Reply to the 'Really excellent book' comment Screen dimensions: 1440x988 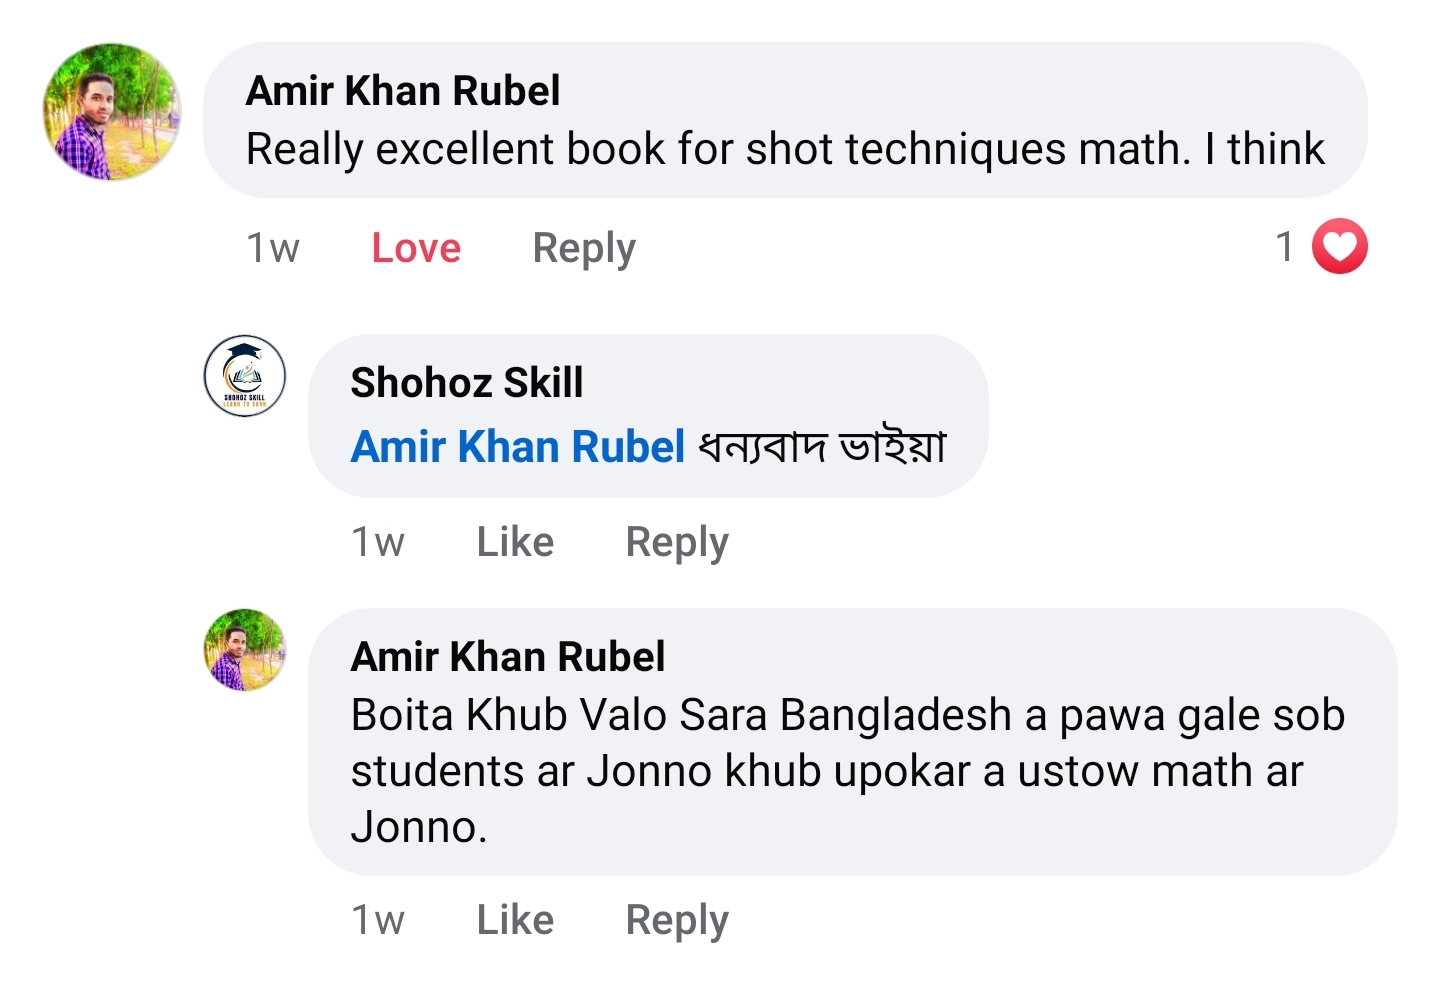[584, 248]
